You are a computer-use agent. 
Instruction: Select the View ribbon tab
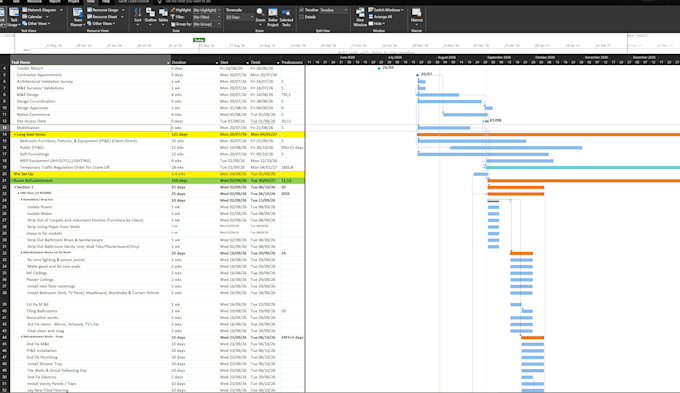coord(90,2)
